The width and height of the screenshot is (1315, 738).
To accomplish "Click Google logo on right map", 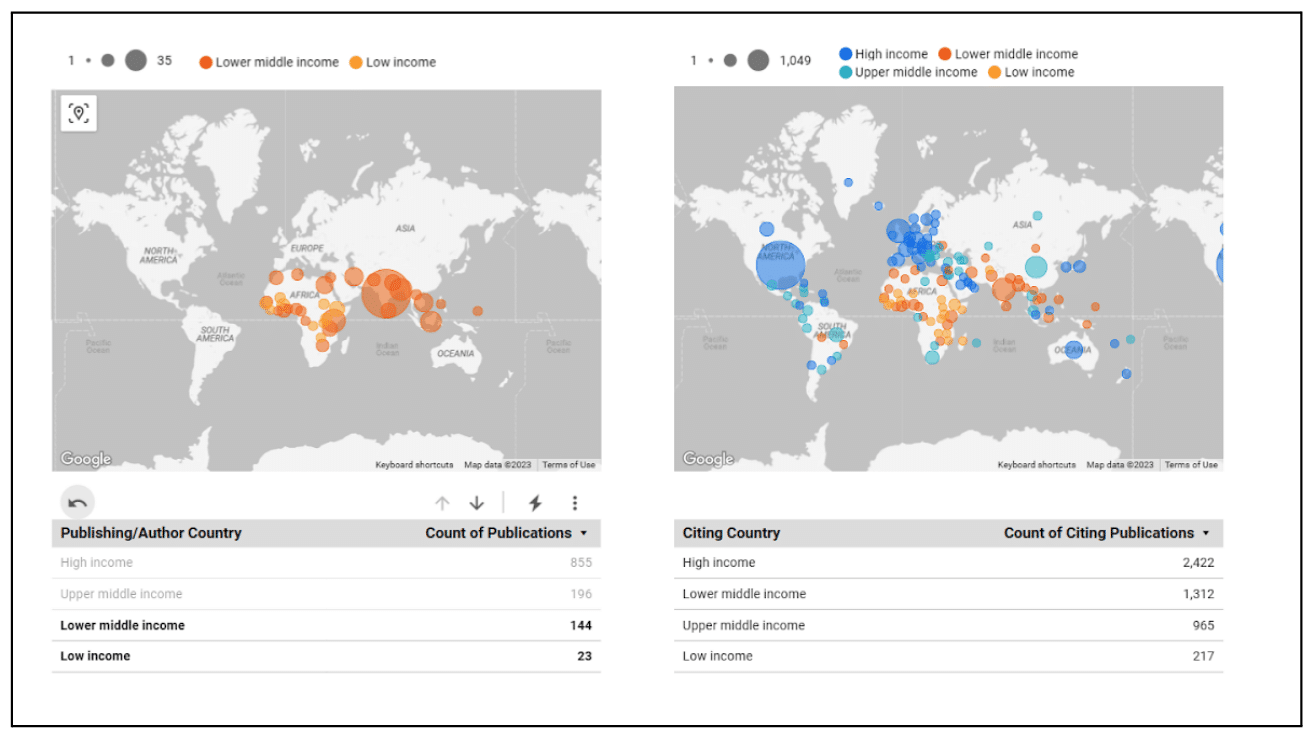I will click(x=708, y=459).
